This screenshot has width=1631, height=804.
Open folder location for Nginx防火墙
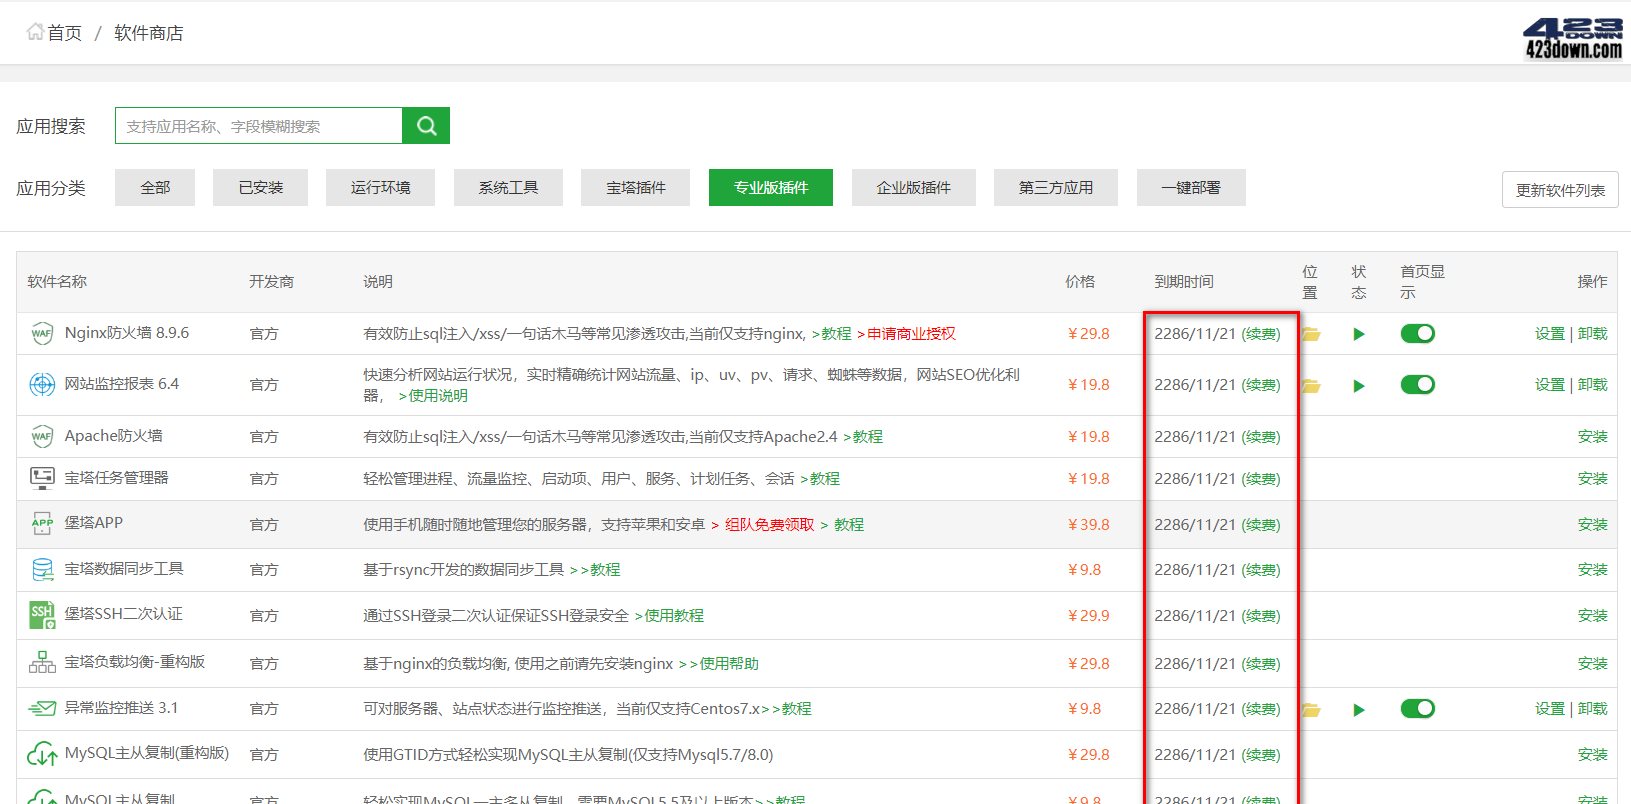[1311, 334]
